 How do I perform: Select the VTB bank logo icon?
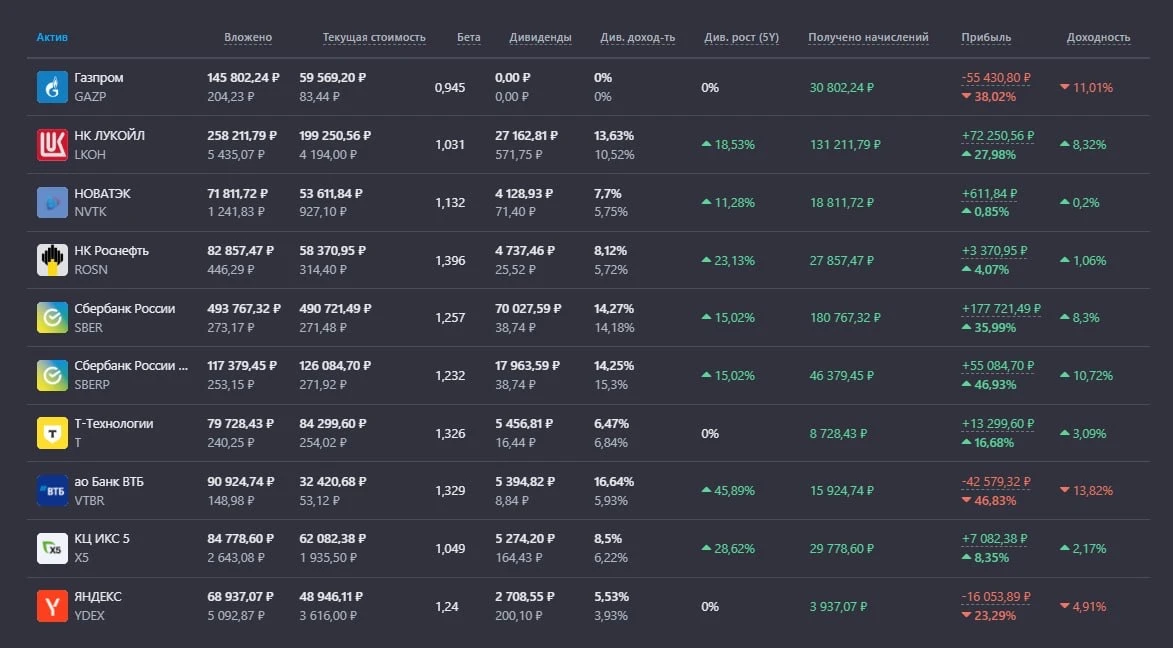[52, 491]
